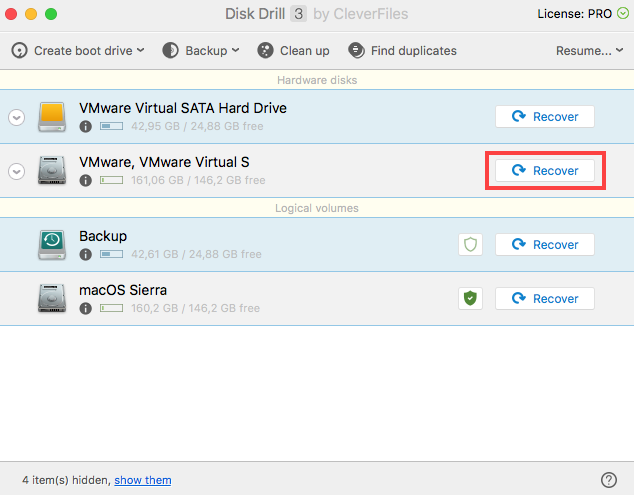
Task: Click the 'show them' hidden items link
Action: click(143, 480)
